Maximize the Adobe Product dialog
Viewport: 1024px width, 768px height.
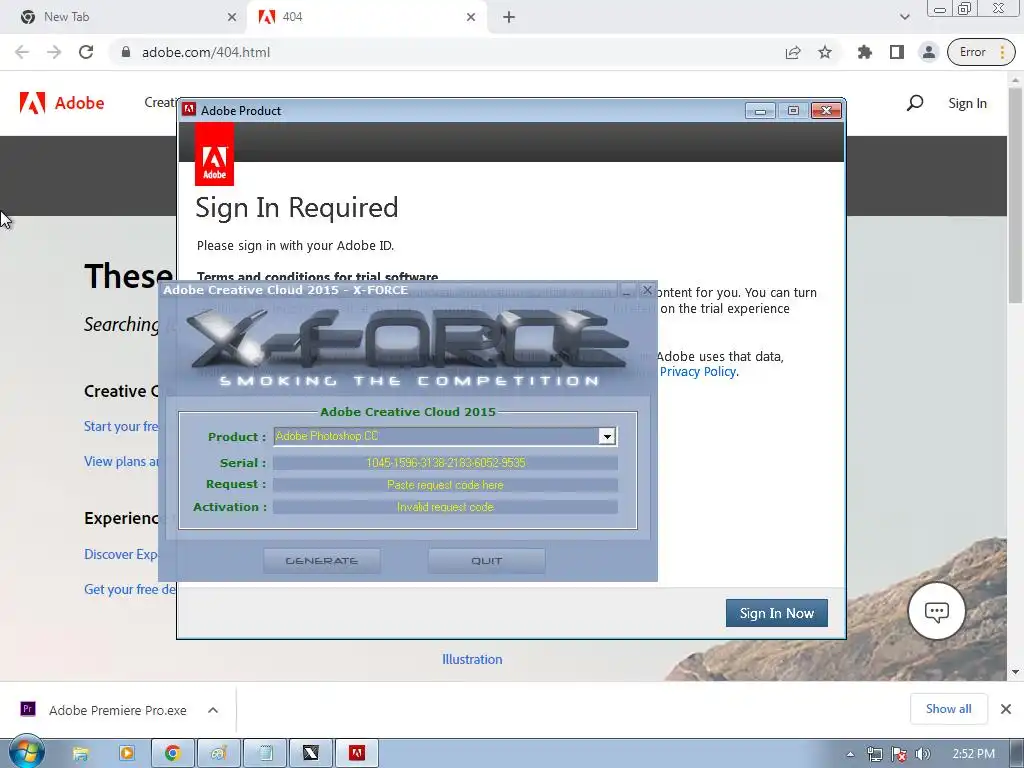[x=793, y=110]
